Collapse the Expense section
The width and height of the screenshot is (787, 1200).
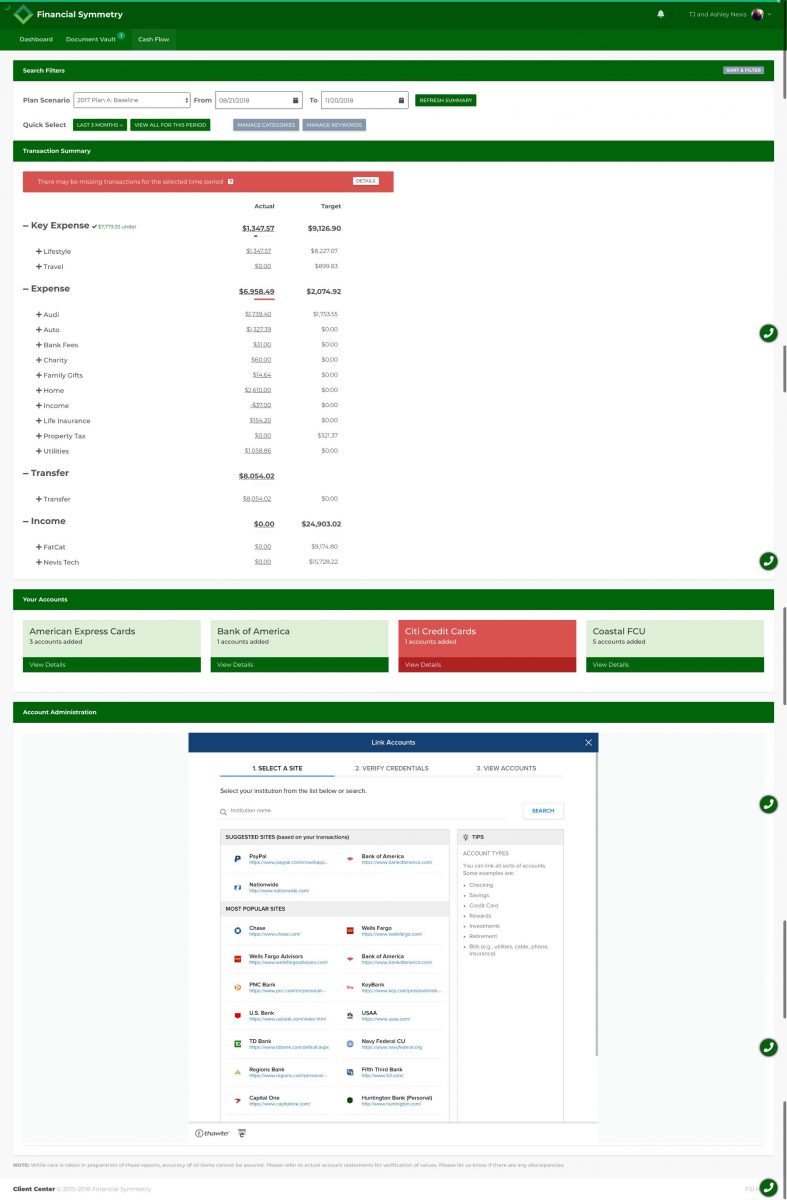point(26,289)
